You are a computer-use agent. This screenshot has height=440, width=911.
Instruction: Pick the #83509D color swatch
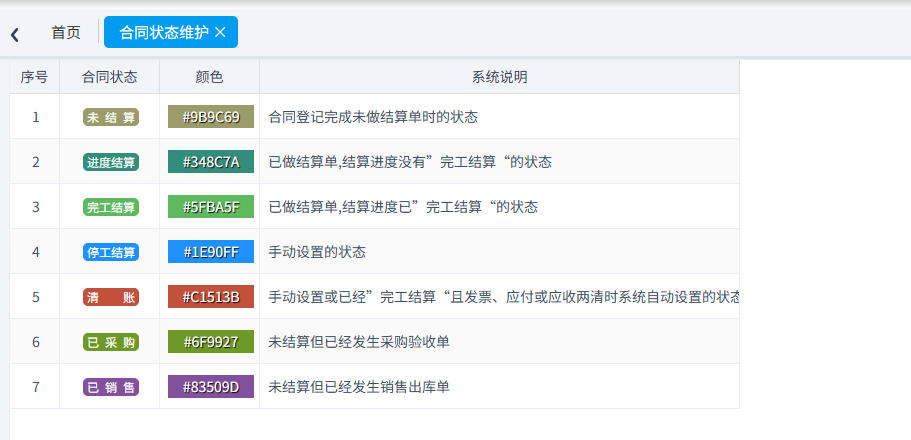click(x=211, y=387)
